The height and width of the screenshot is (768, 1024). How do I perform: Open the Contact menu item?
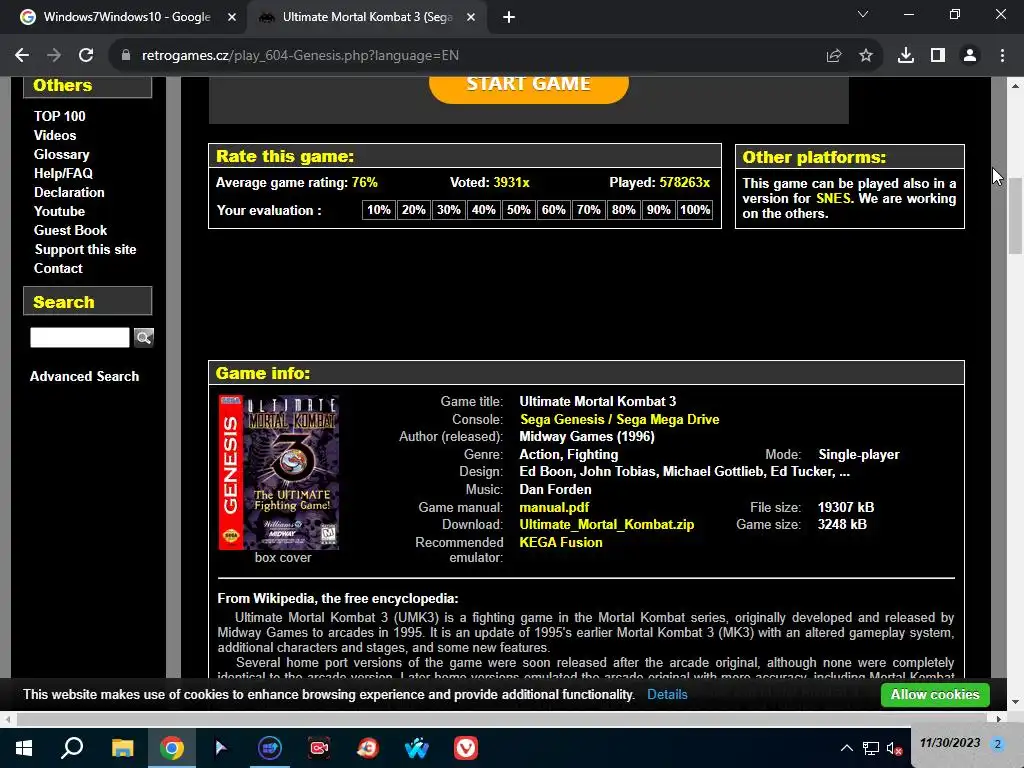click(58, 268)
